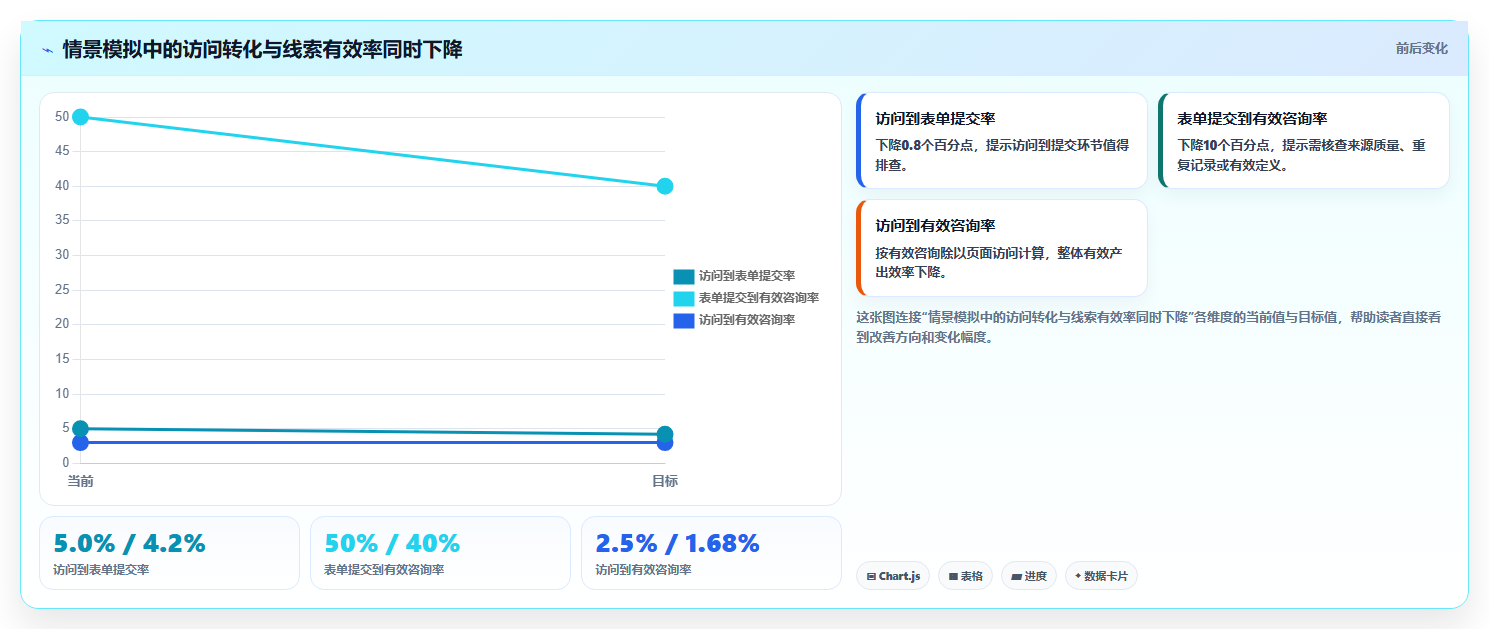Viewport: 1489px width, 629px height.
Task: Click the 数据卡片 tag chip
Action: [x=1101, y=576]
